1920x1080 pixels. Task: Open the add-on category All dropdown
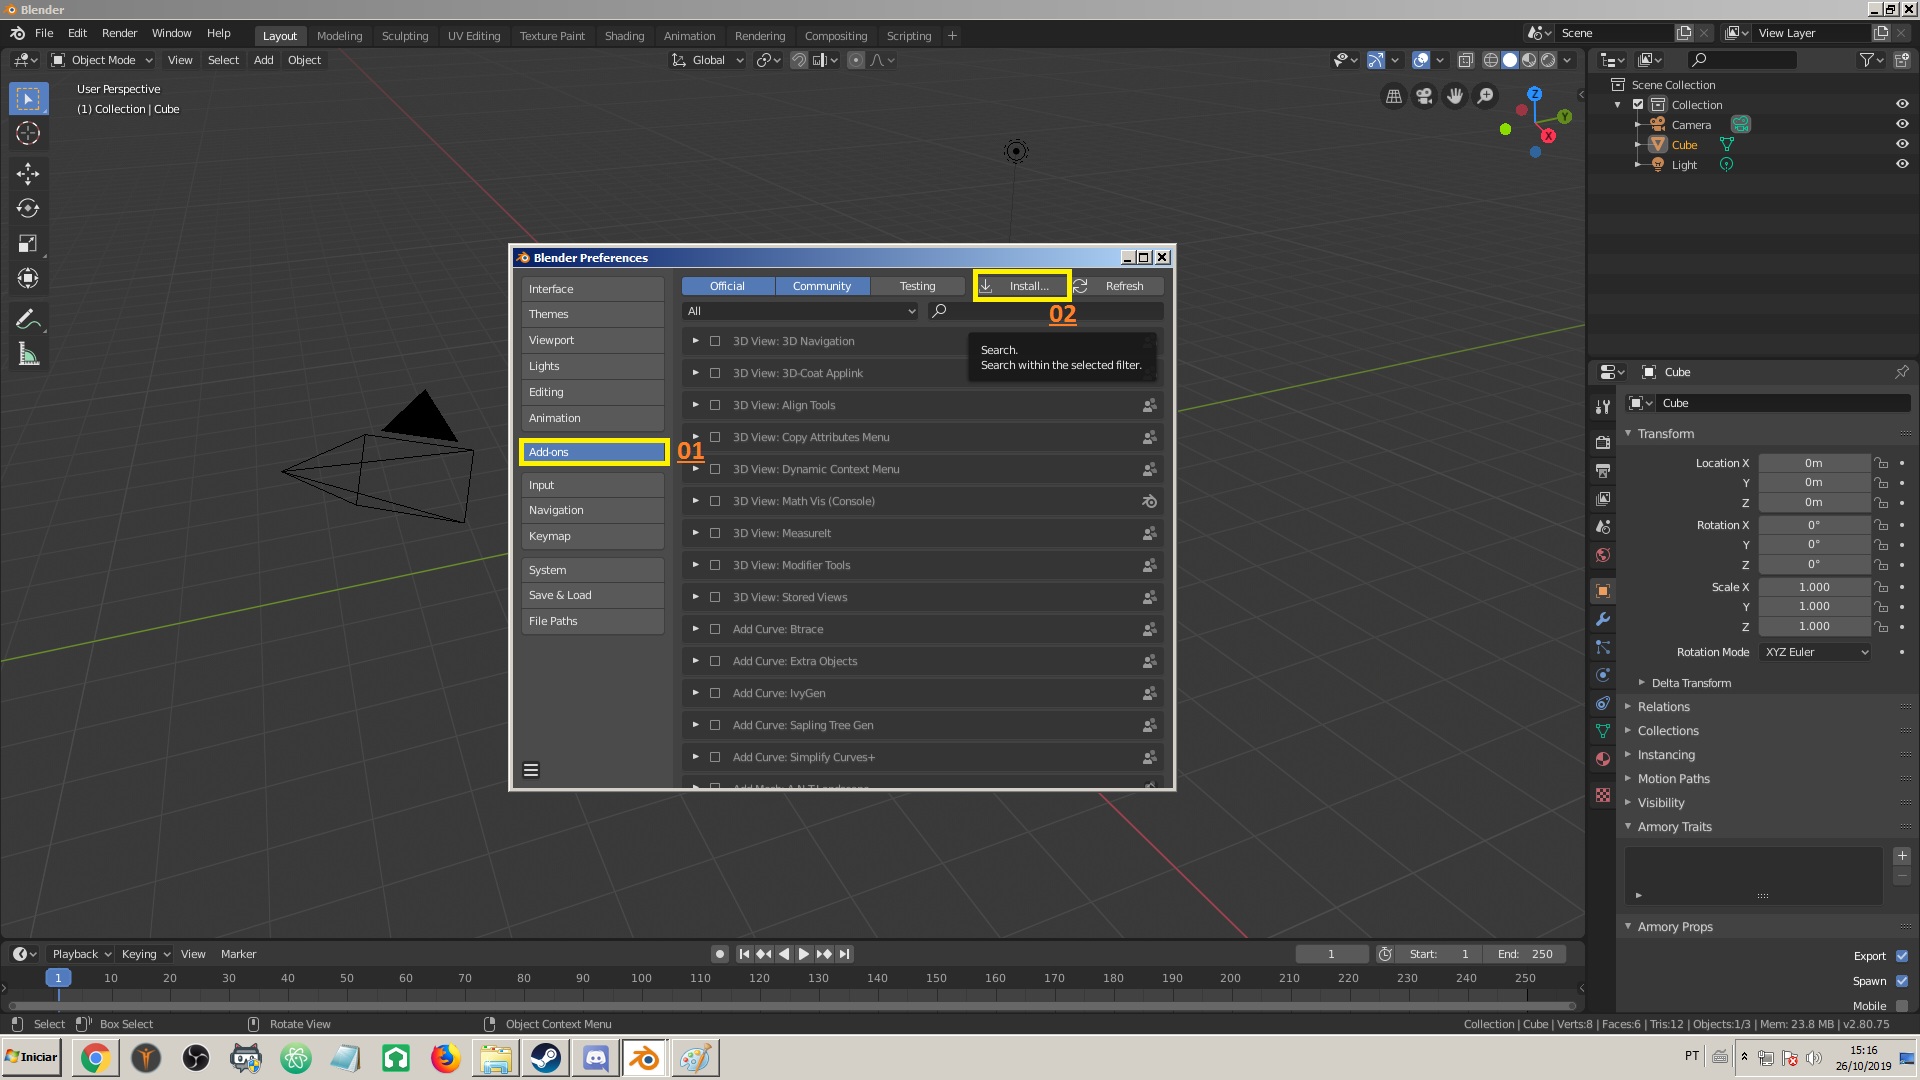801,311
